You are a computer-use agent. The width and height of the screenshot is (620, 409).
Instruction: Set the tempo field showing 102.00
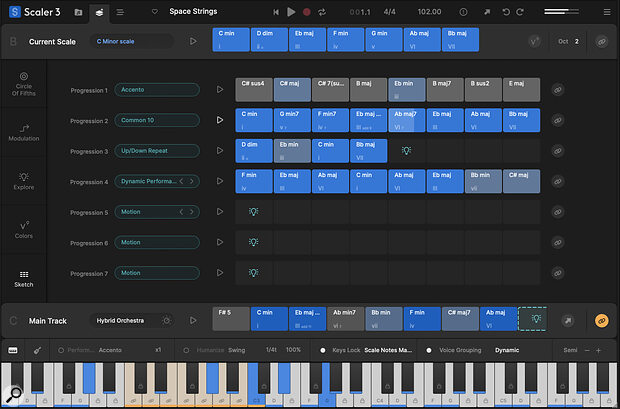pyautogui.click(x=429, y=12)
